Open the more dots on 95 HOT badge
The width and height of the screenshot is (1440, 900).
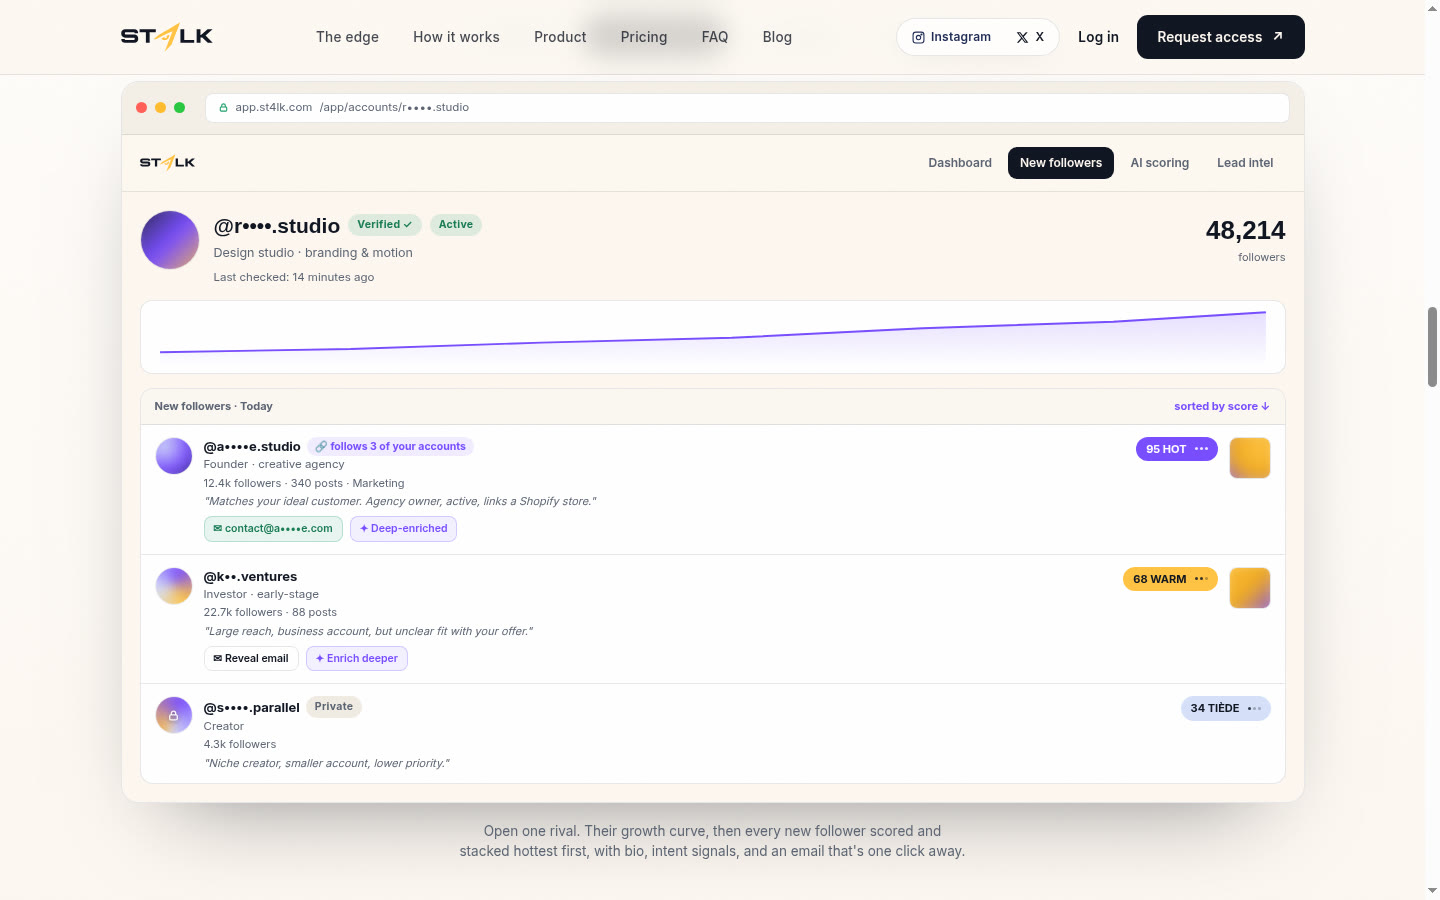point(1201,449)
